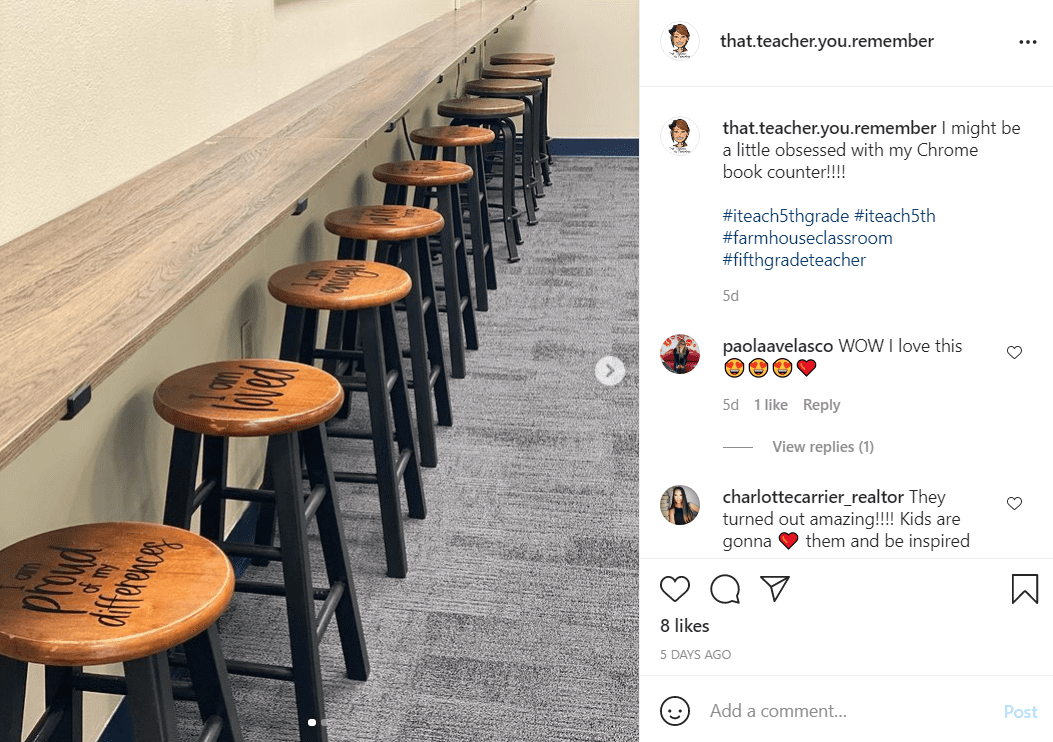
Task: Open the #iteach5thgrade hashtag
Action: click(x=786, y=216)
